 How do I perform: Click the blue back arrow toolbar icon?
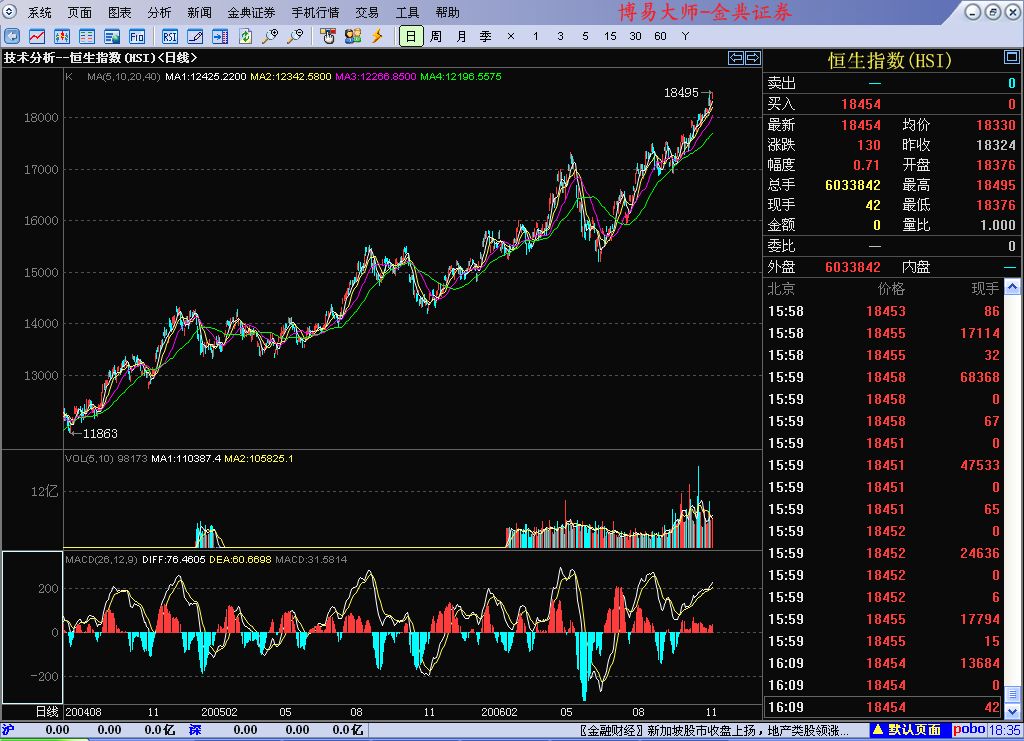coord(12,36)
